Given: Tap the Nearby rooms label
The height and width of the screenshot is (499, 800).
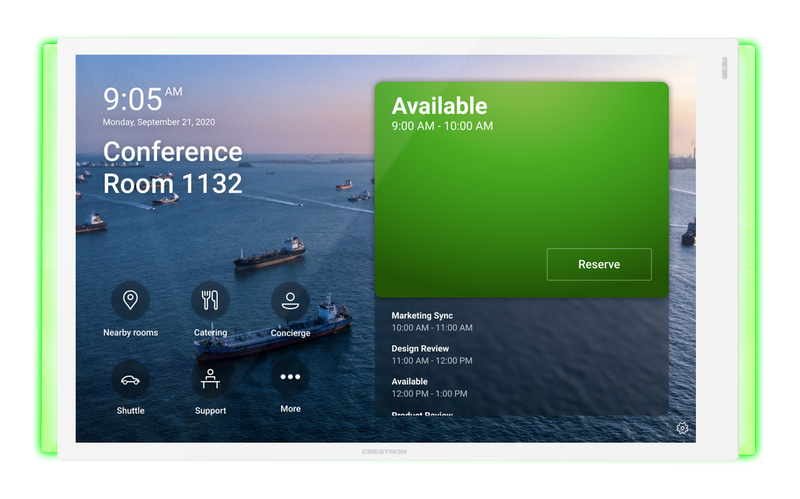Looking at the screenshot, I should (131, 333).
